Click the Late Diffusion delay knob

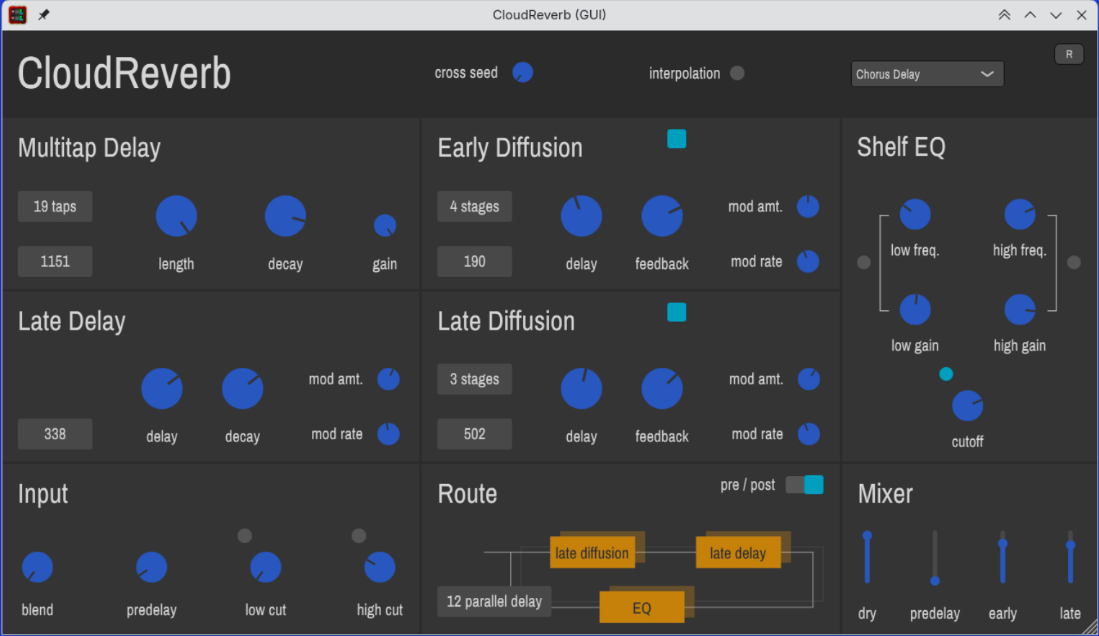[x=581, y=388]
